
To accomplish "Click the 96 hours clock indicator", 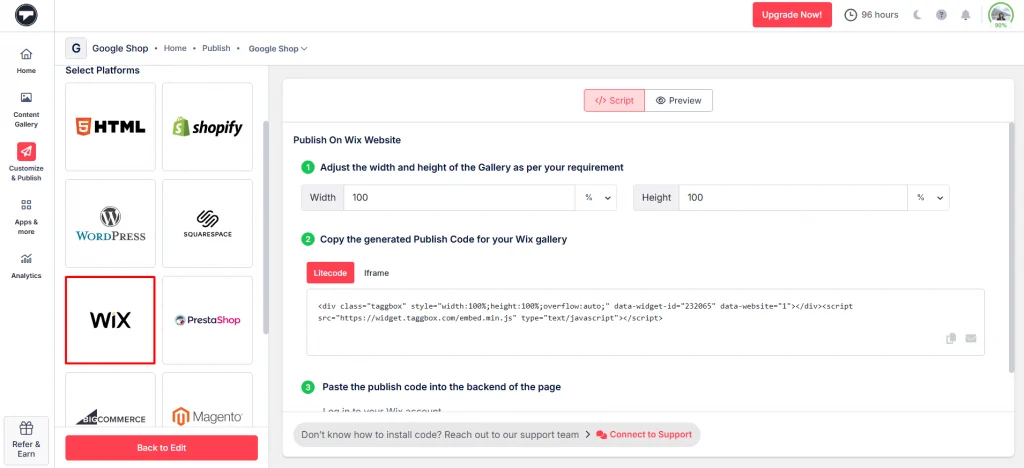I will pos(871,14).
